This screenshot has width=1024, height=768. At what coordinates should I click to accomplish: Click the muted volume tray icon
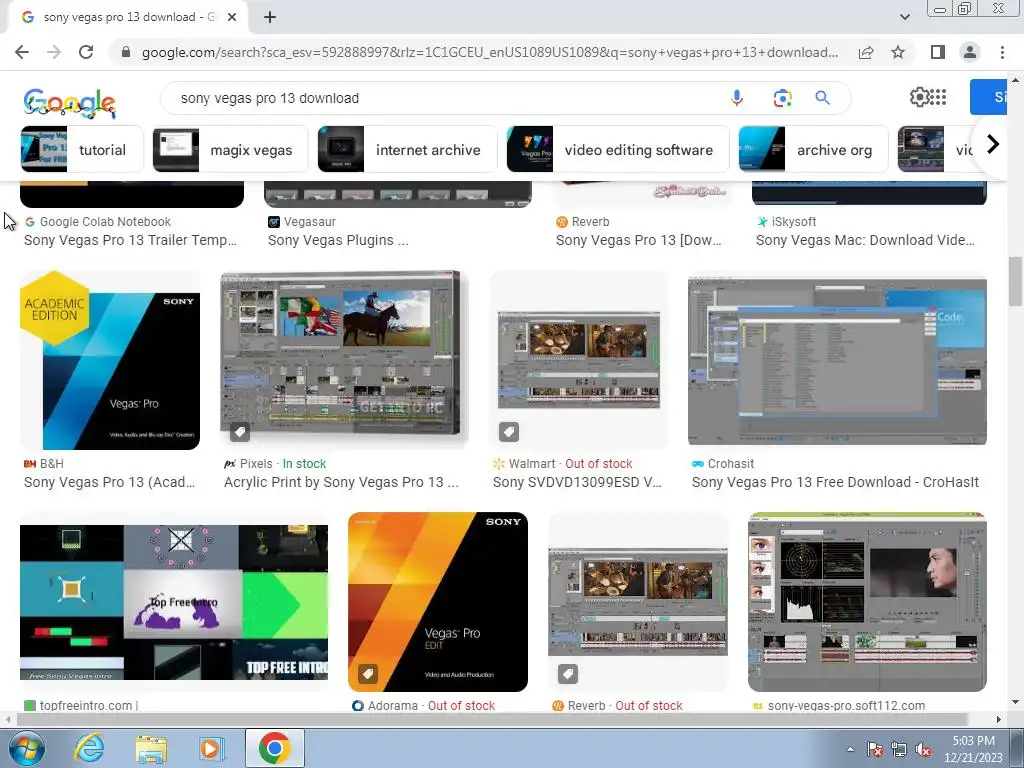923,749
